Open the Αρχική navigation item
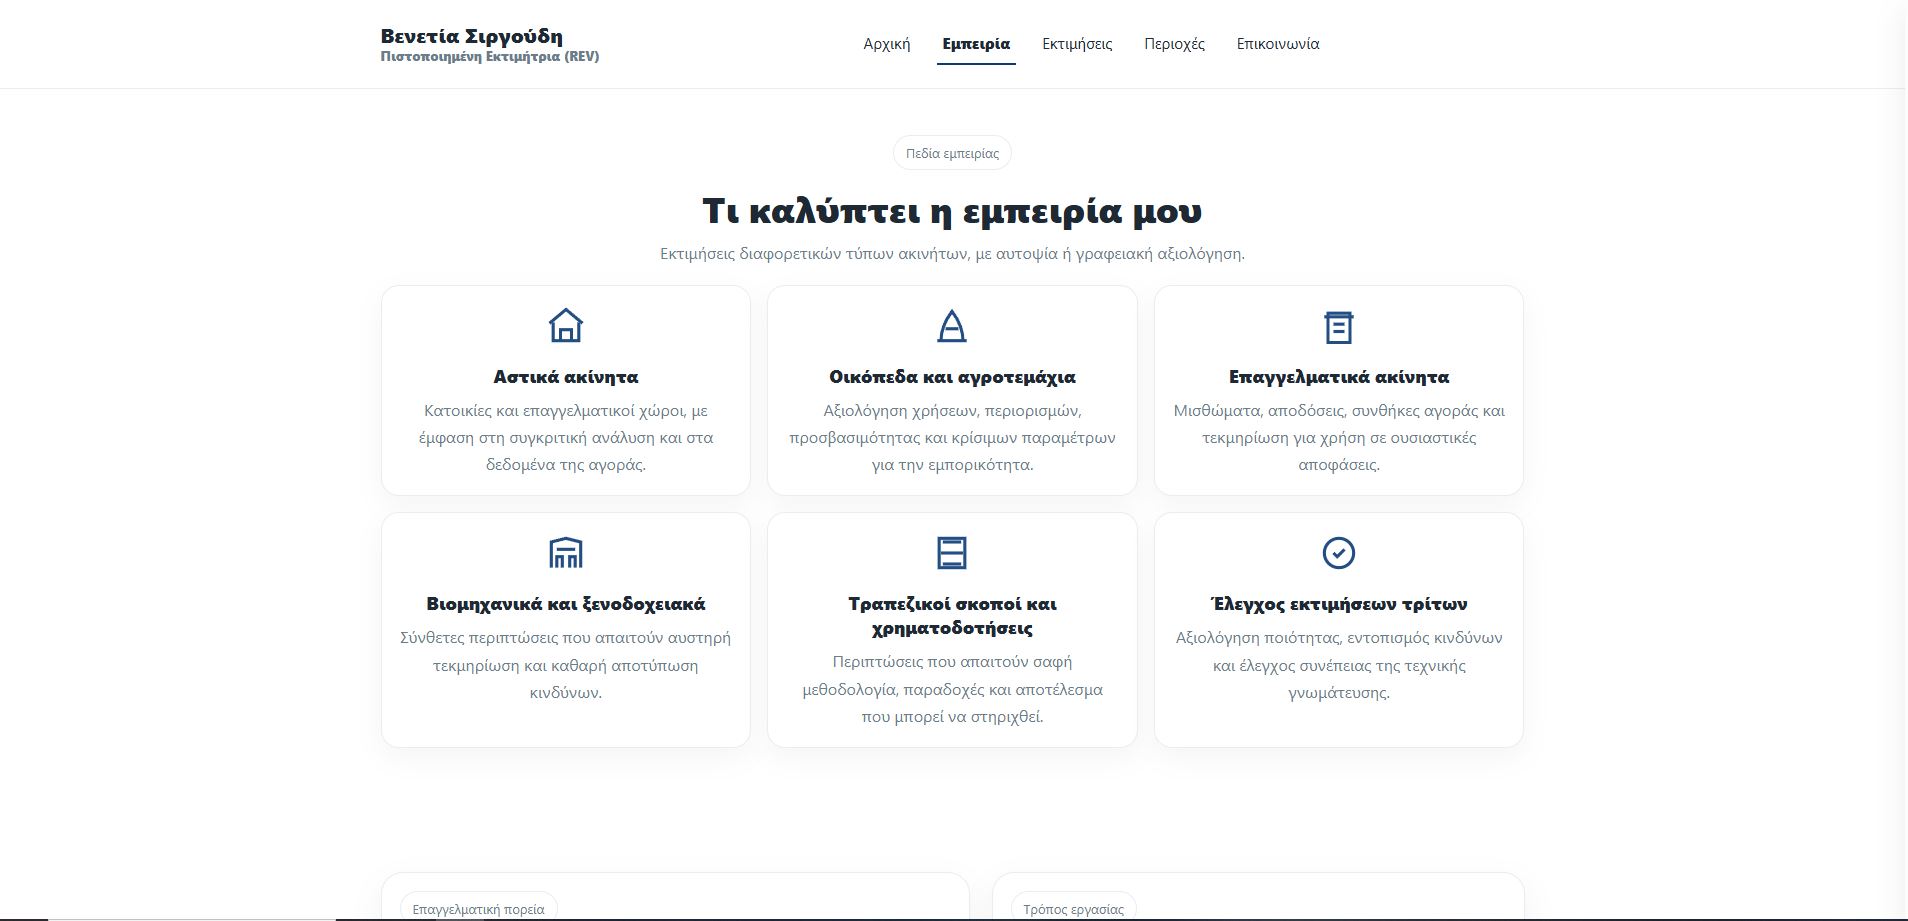This screenshot has width=1908, height=921. tap(887, 44)
